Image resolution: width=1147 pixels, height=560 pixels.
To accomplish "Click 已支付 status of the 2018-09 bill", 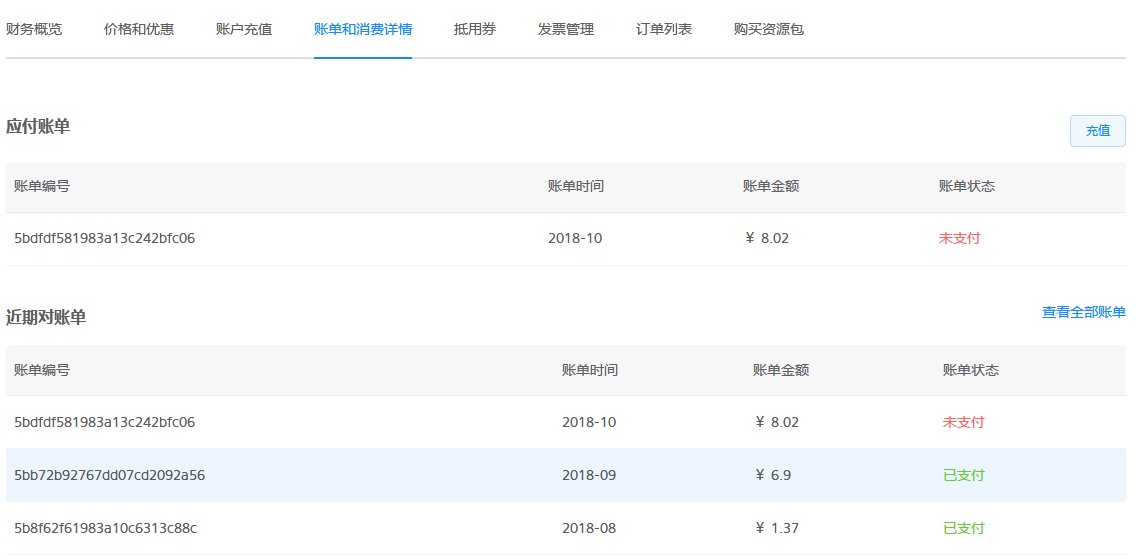I will tap(963, 475).
